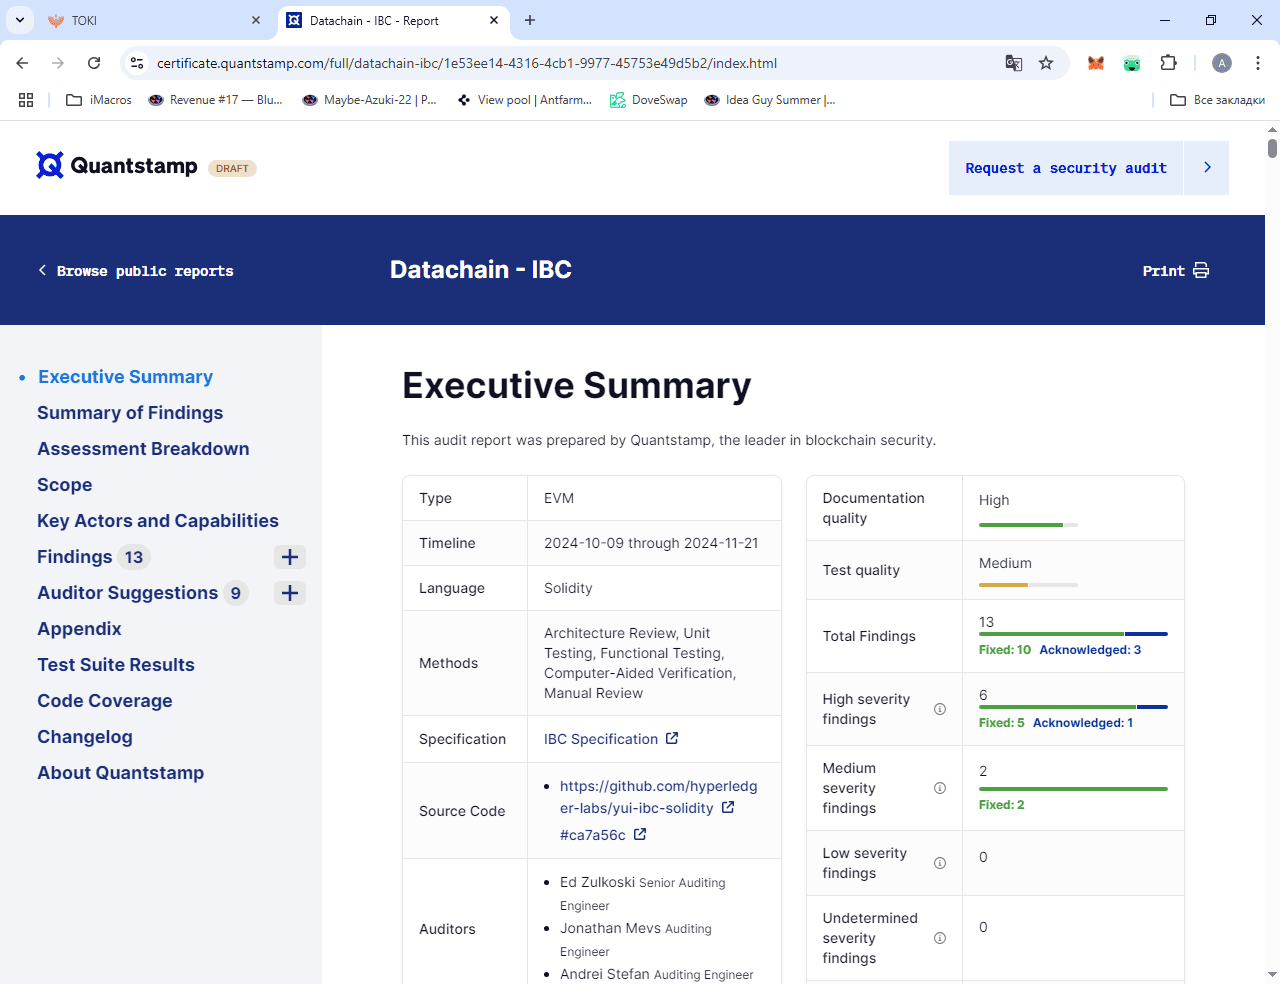The image size is (1280, 984).
Task: Open the translate page icon
Action: (x=1014, y=63)
